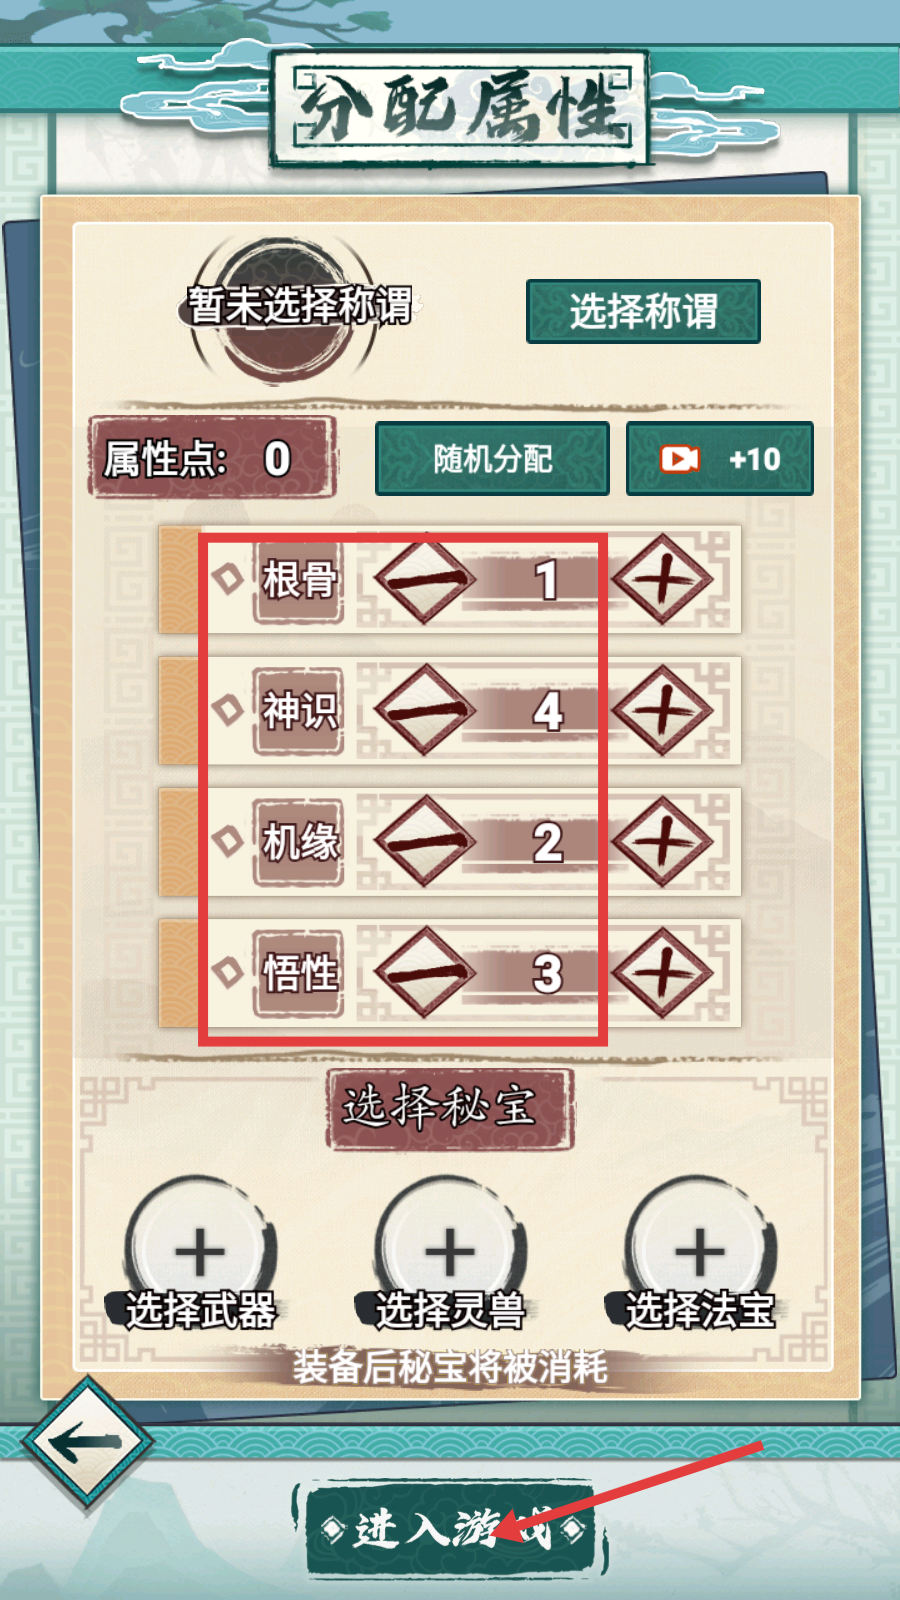
Task: Decrease the 悟性 attribute with minus
Action: [425, 973]
